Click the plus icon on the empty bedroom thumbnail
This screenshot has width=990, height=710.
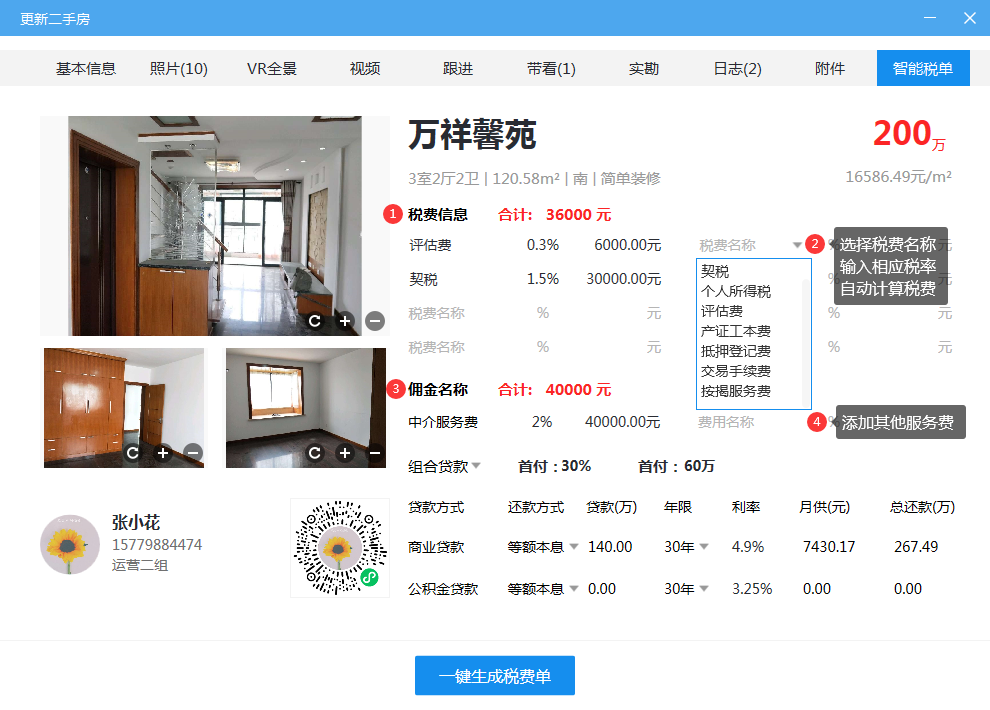(x=345, y=453)
